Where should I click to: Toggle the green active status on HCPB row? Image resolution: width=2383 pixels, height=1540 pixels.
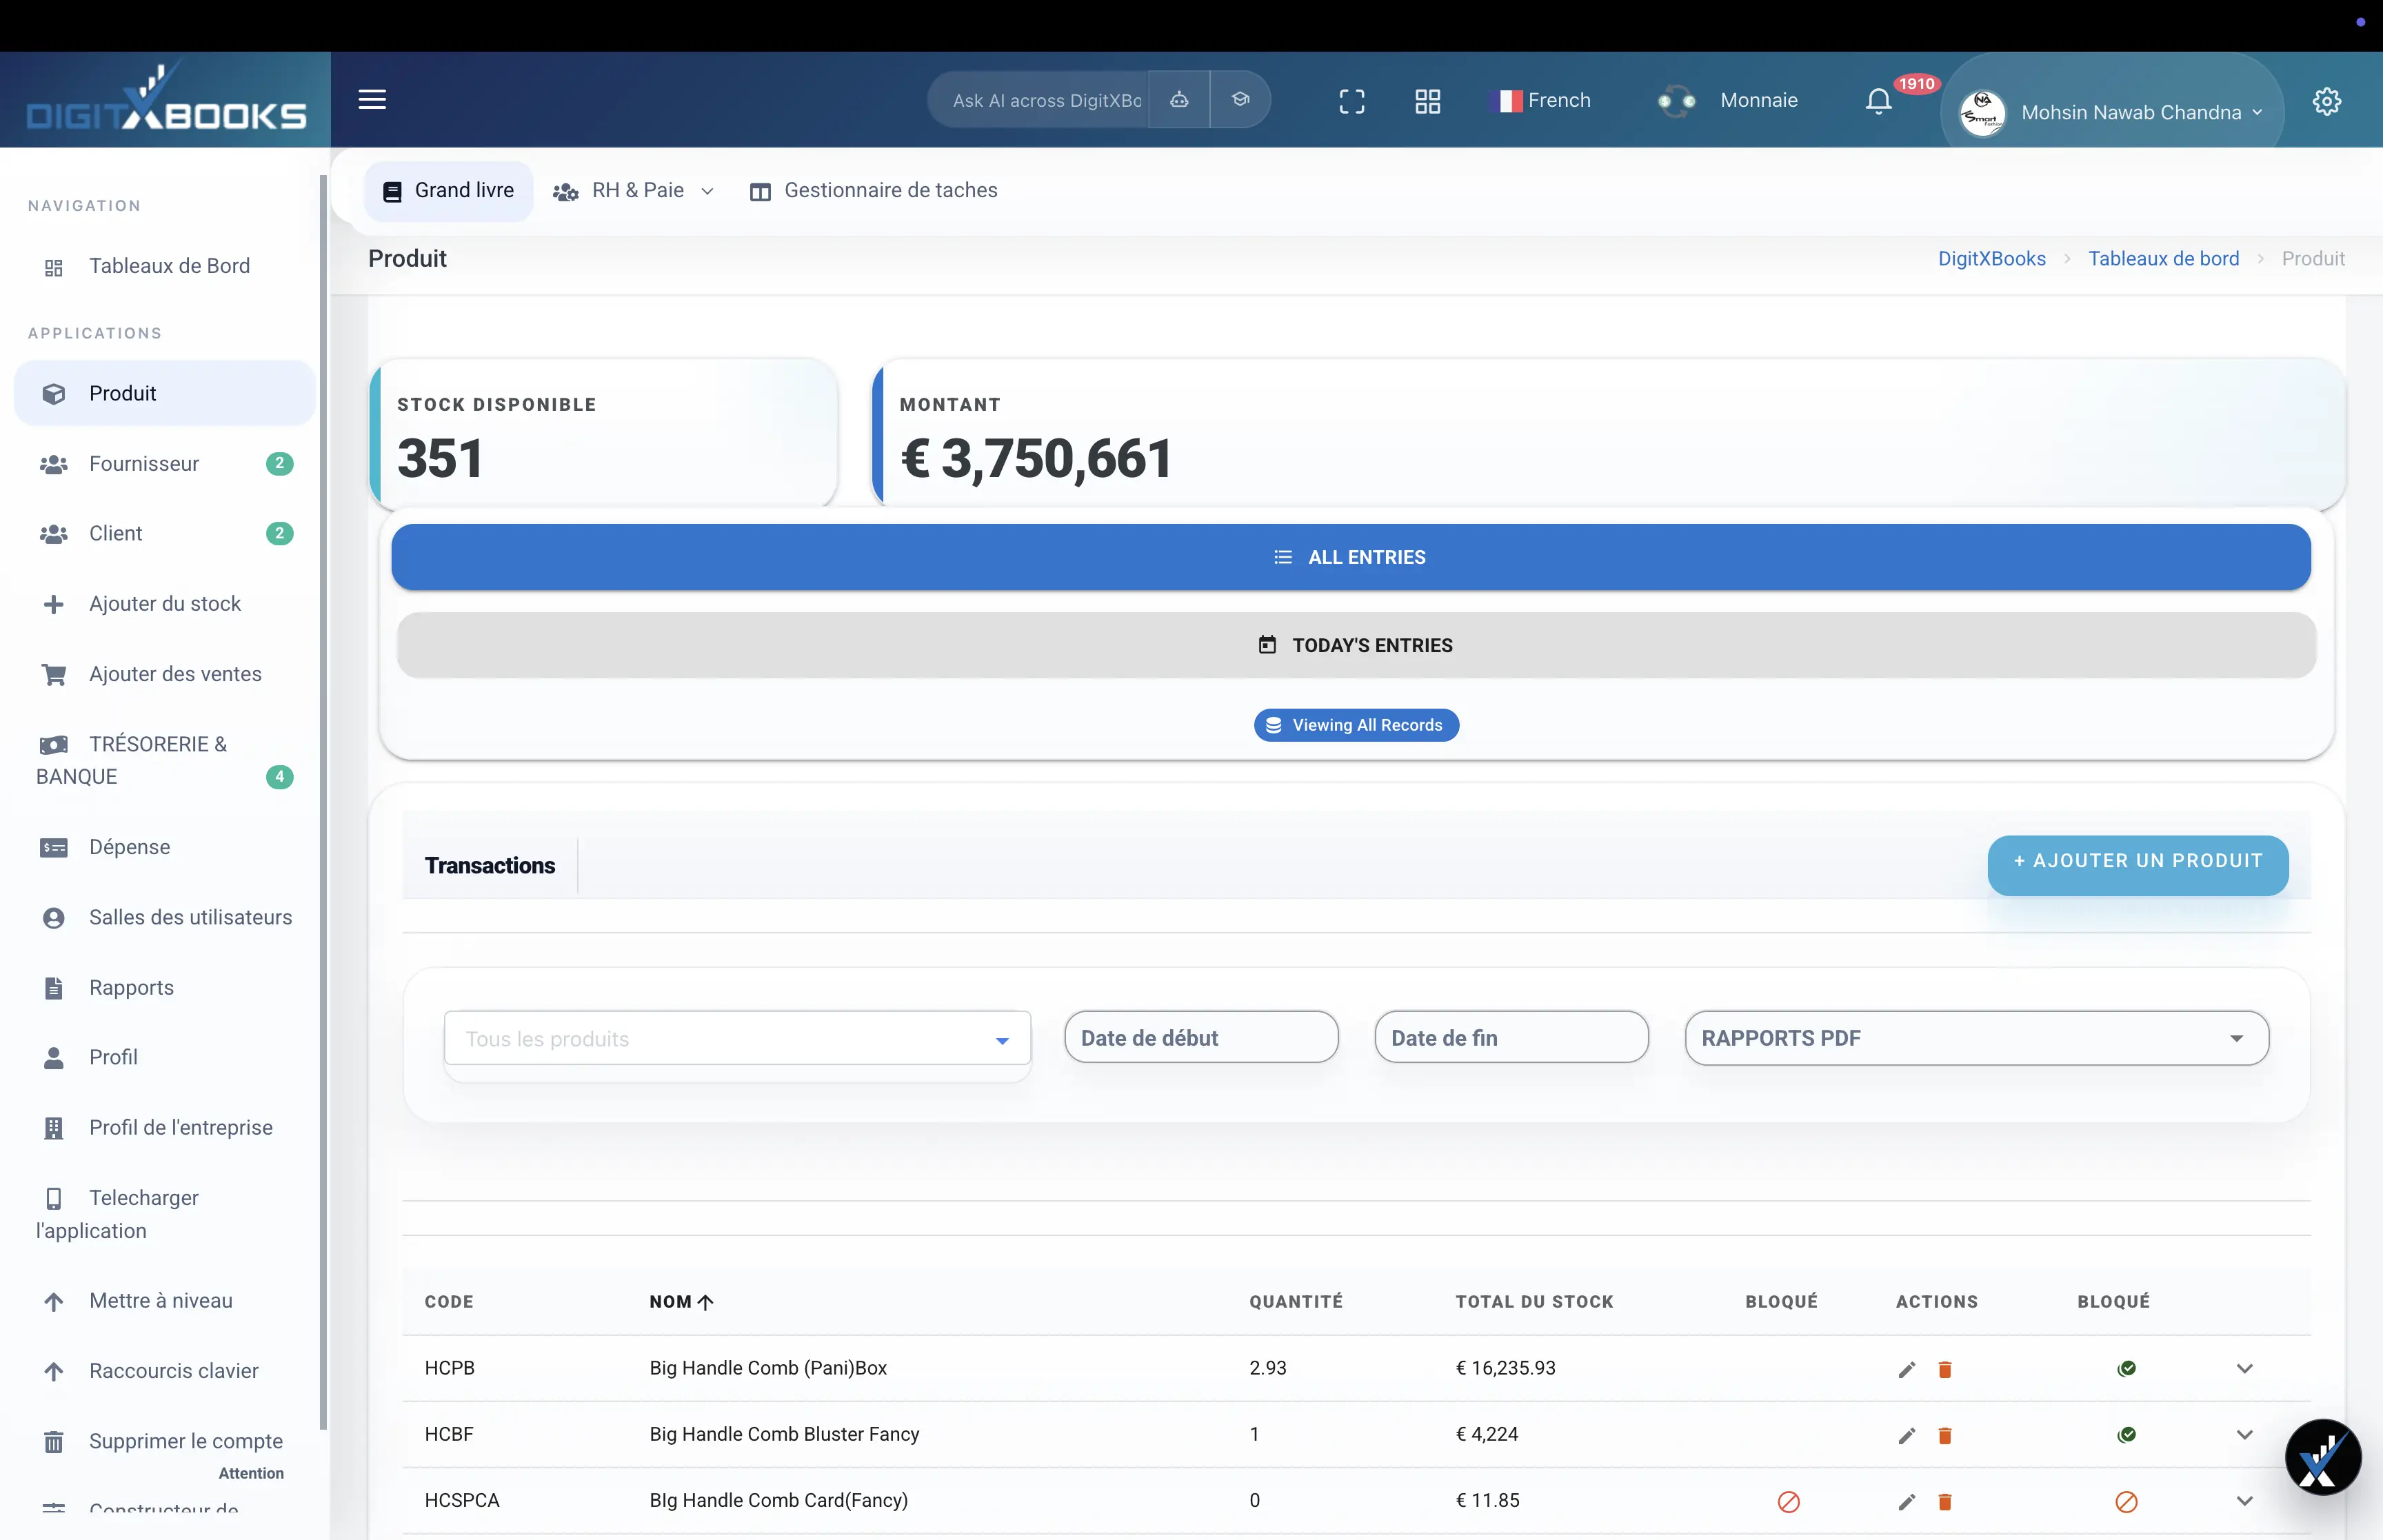[2128, 1368]
